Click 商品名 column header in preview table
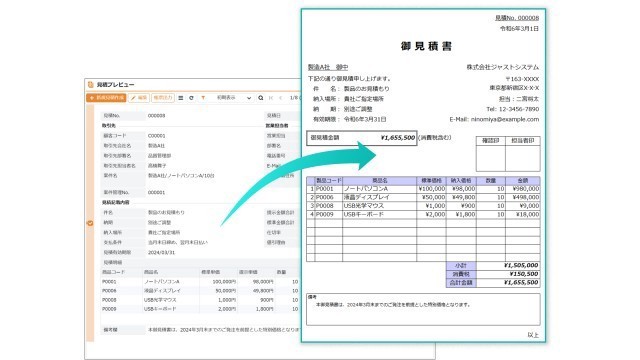Image resolution: width=640 pixels, height=360 pixels. [151, 272]
